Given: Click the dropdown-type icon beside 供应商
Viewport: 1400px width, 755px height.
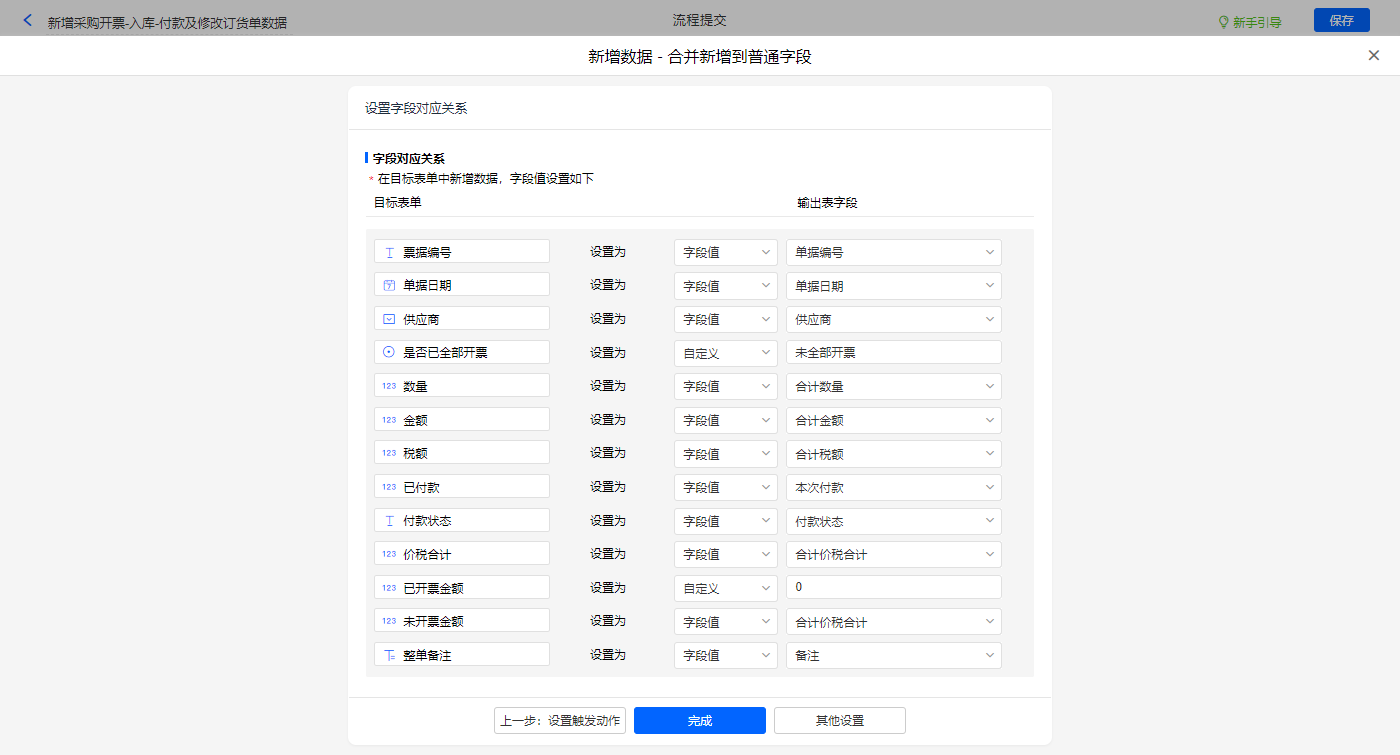Looking at the screenshot, I should 389,319.
